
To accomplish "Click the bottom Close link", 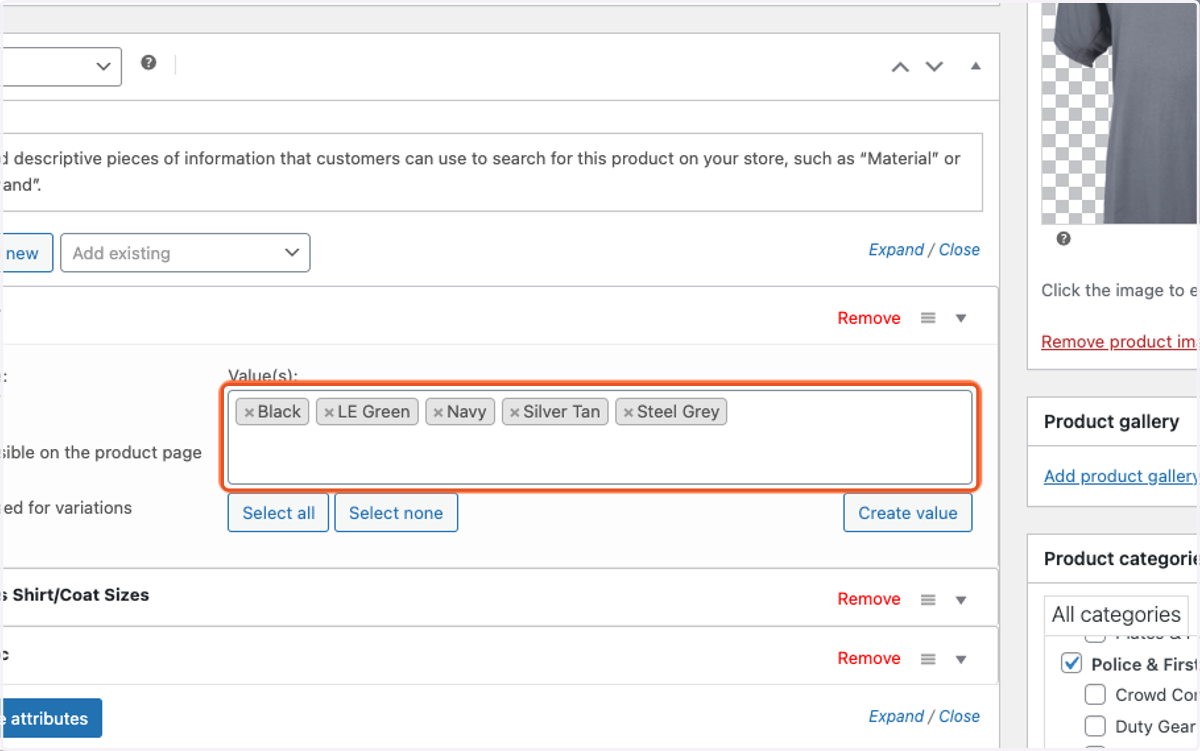I will [x=959, y=716].
